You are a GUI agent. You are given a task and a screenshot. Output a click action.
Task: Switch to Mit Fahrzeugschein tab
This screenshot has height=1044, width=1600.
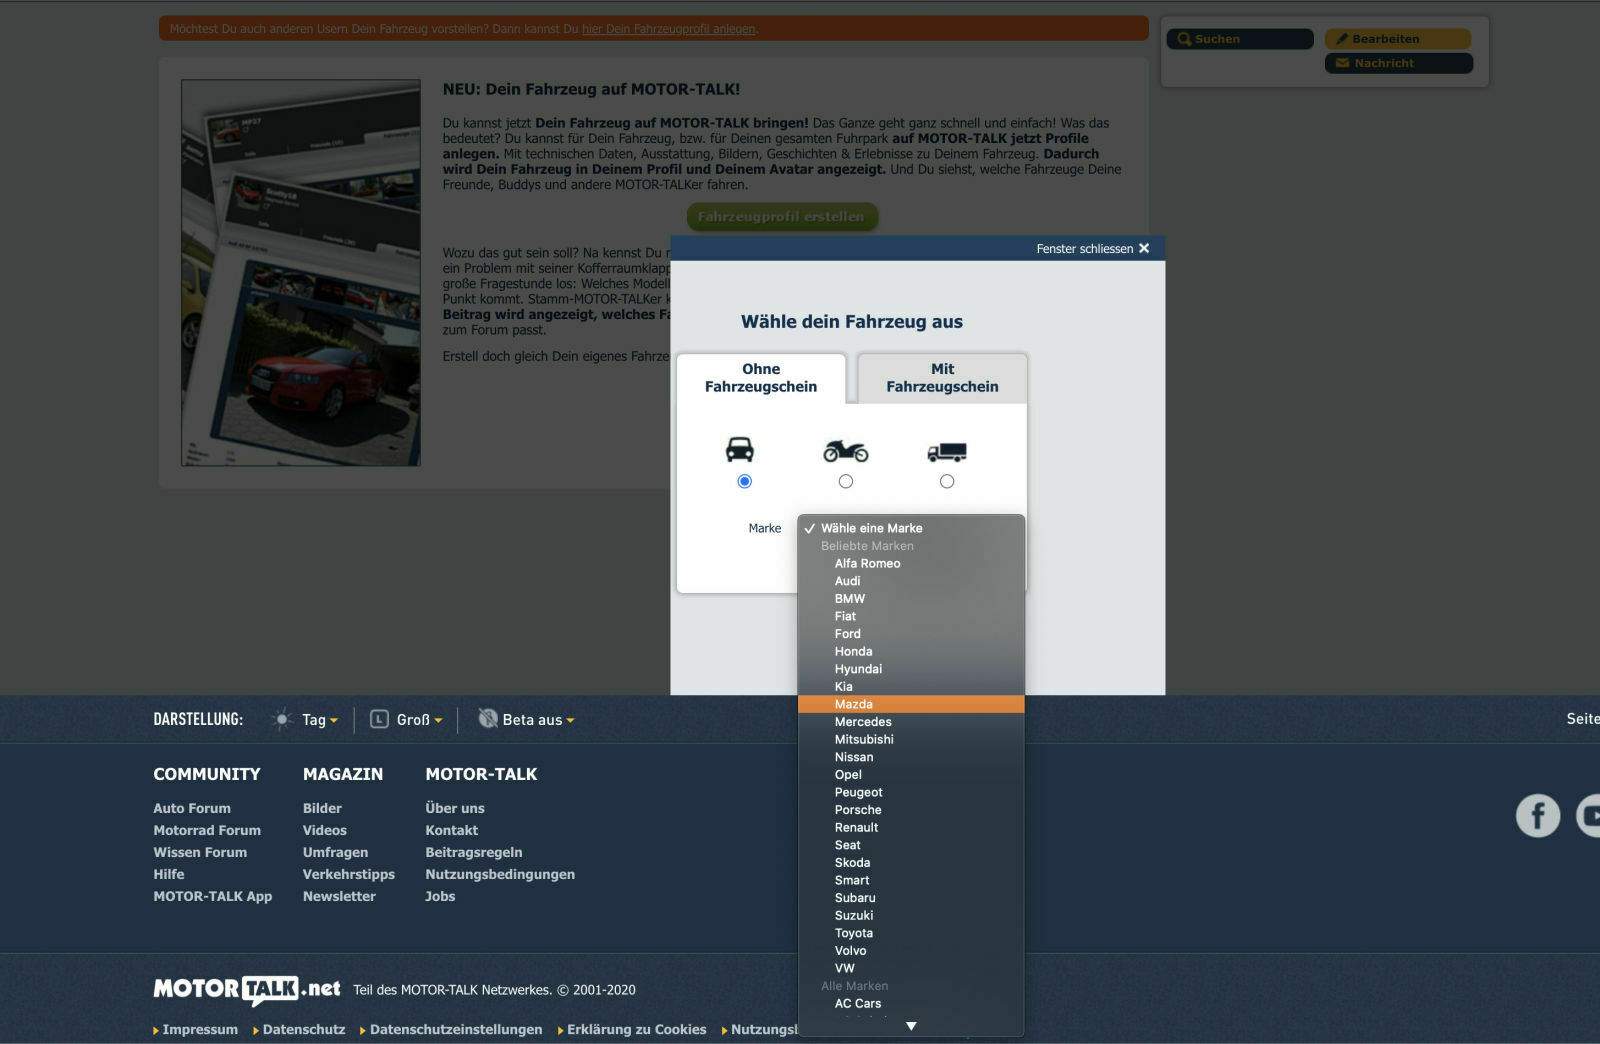pyautogui.click(x=942, y=378)
